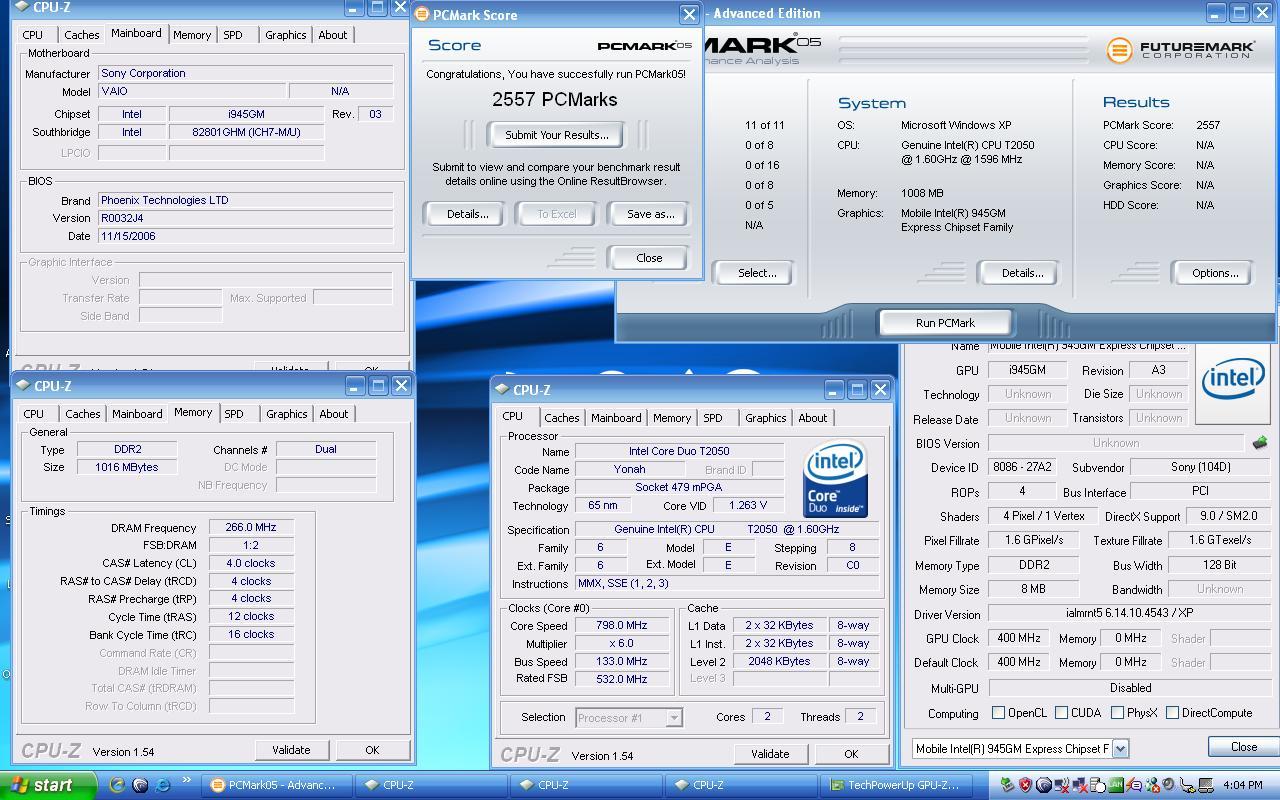
Task: Click the chat bubble tray icon
Action: 1133,785
